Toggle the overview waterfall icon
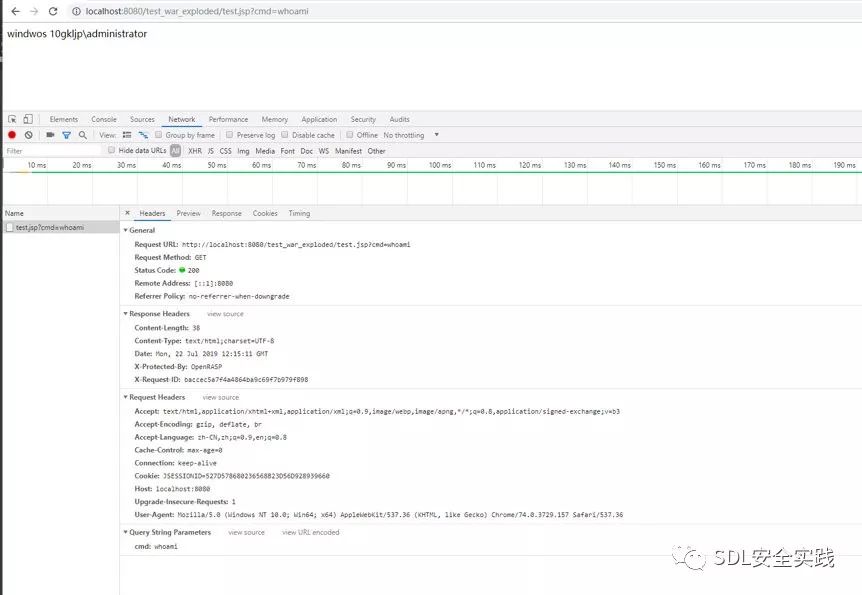Viewport: 862px width, 595px height. pyautogui.click(x=142, y=135)
